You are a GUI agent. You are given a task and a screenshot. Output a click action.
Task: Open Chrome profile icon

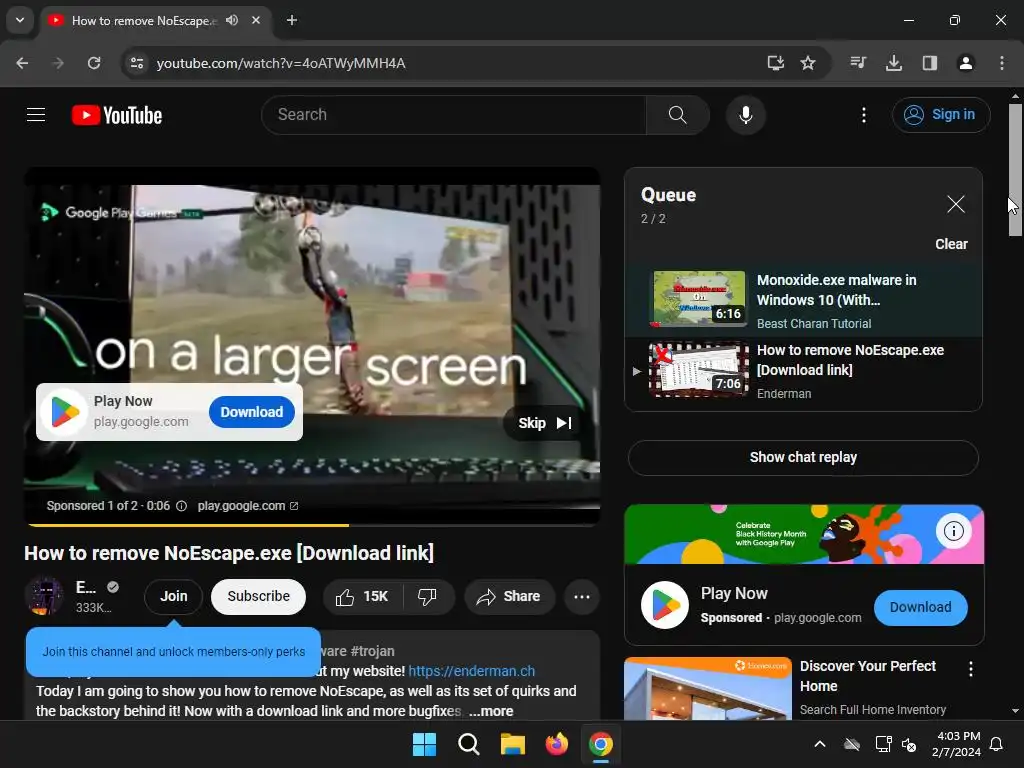tap(966, 63)
